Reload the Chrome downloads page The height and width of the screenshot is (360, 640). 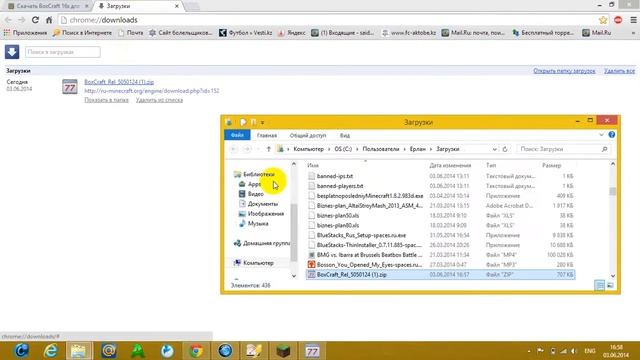pyautogui.click(x=35, y=20)
